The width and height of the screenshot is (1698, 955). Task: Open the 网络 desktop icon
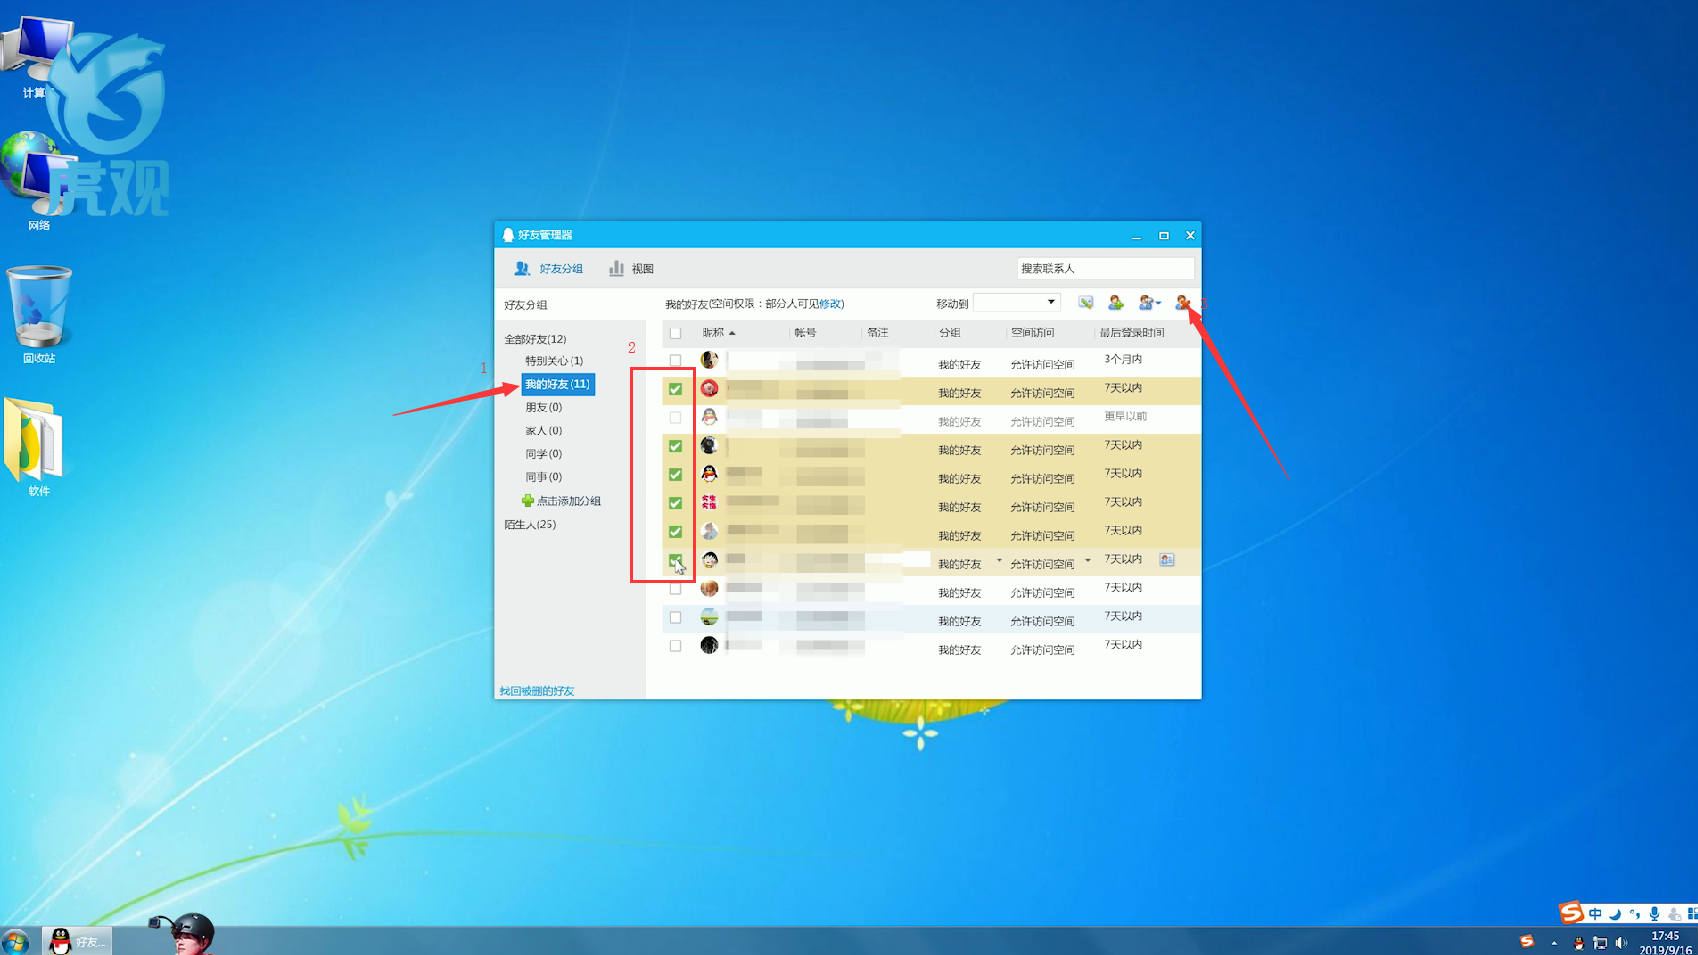38,182
